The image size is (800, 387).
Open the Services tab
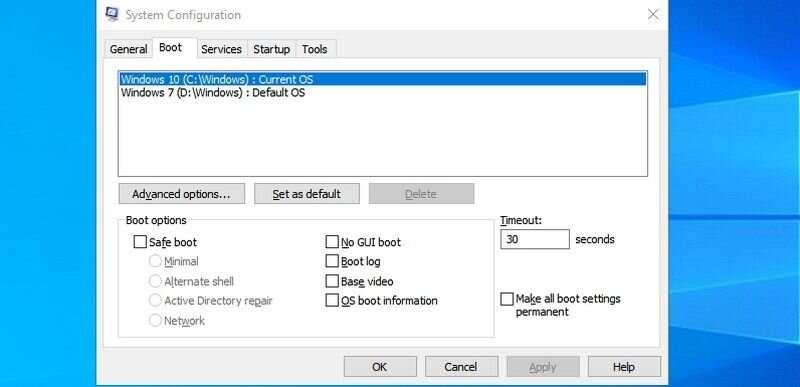coord(221,49)
